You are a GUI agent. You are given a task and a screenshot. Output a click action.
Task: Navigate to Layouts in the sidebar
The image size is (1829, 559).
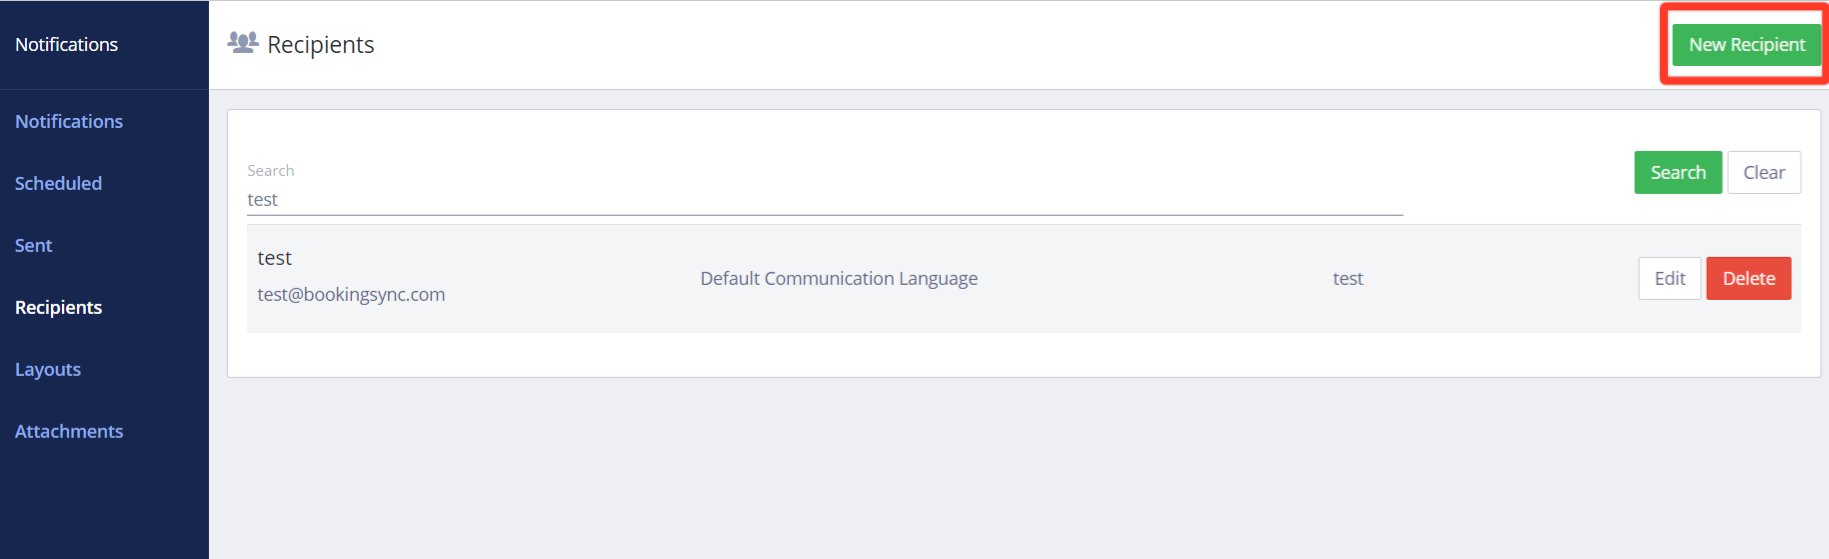click(48, 369)
